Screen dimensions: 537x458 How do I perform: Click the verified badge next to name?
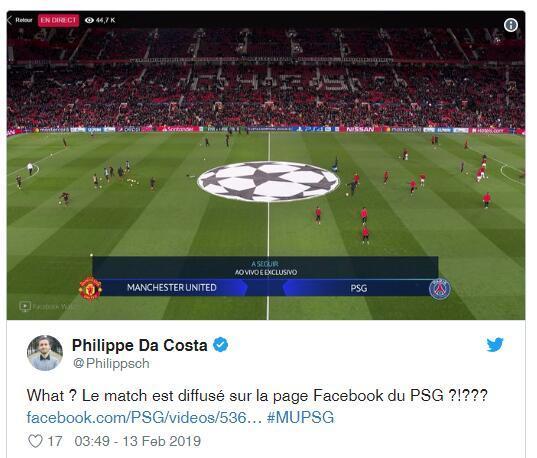point(221,345)
